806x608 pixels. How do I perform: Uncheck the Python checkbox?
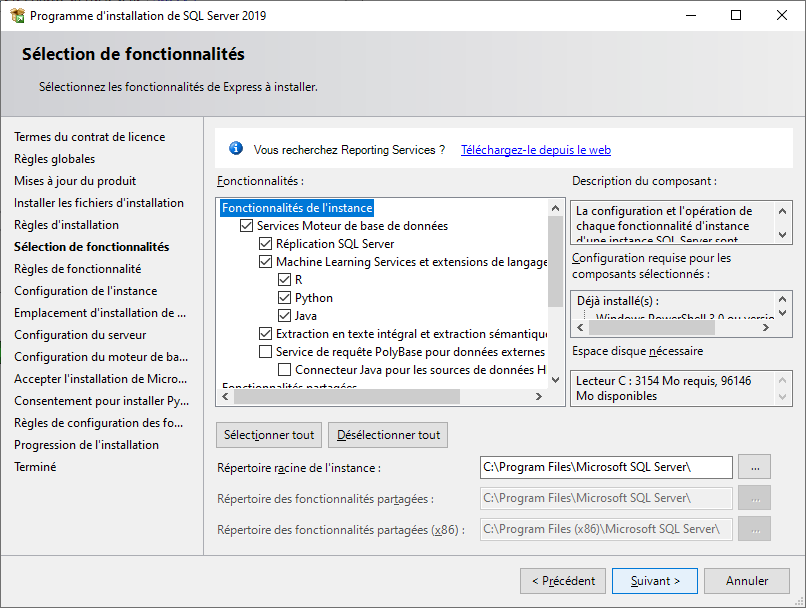pyautogui.click(x=284, y=298)
